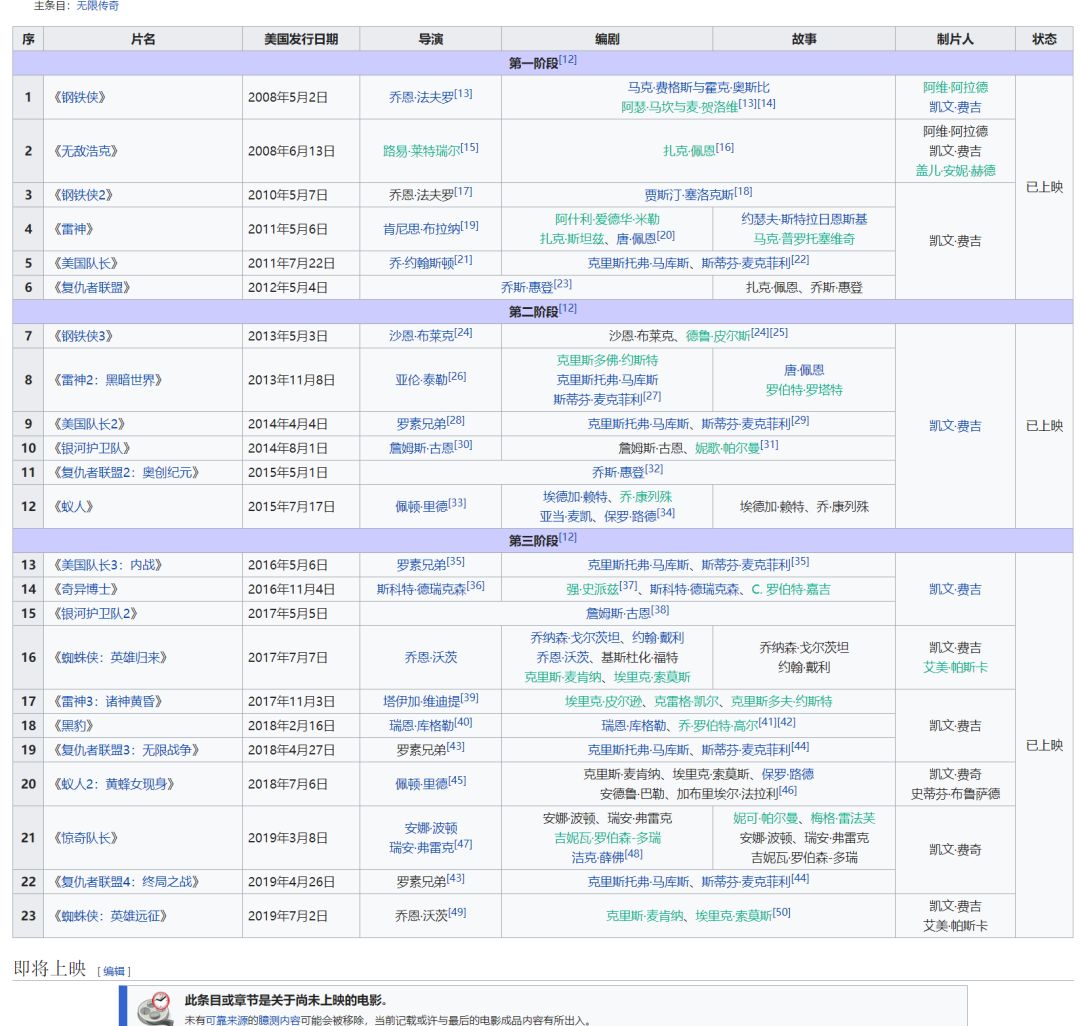Open director 塔伊加·维迪提 link

(422, 701)
